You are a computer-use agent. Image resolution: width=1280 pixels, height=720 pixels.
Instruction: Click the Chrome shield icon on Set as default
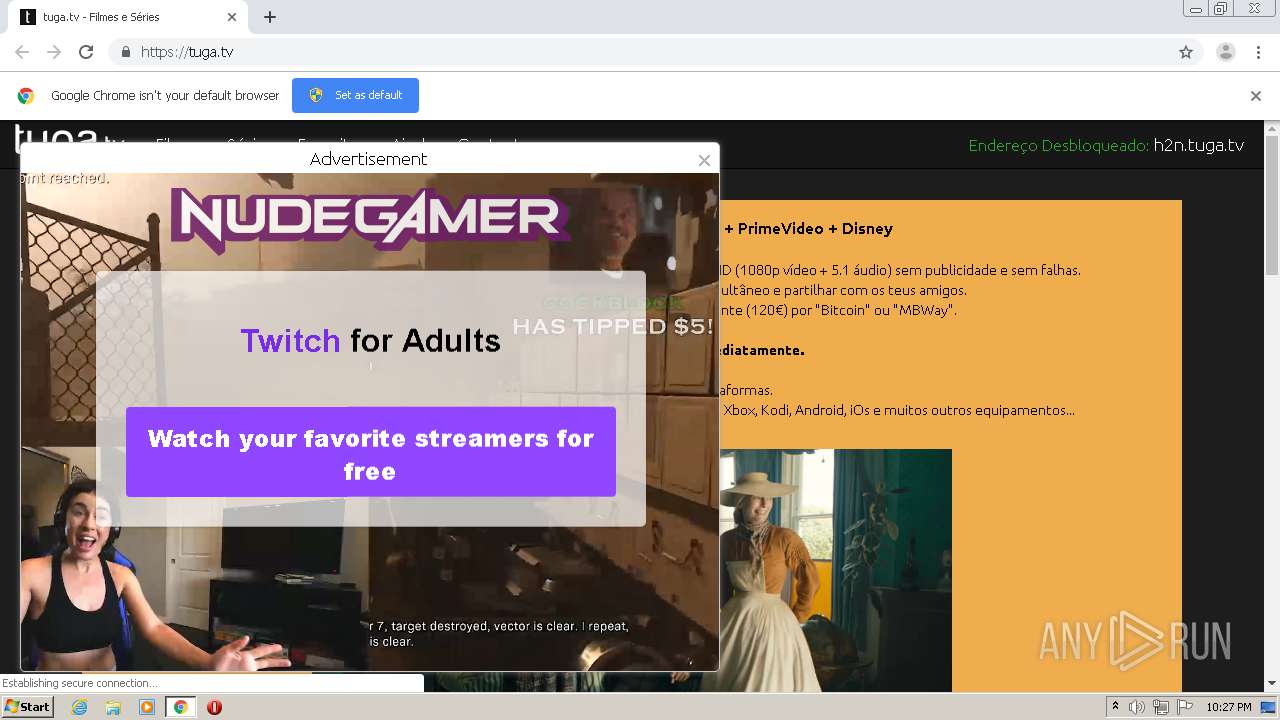(x=316, y=95)
